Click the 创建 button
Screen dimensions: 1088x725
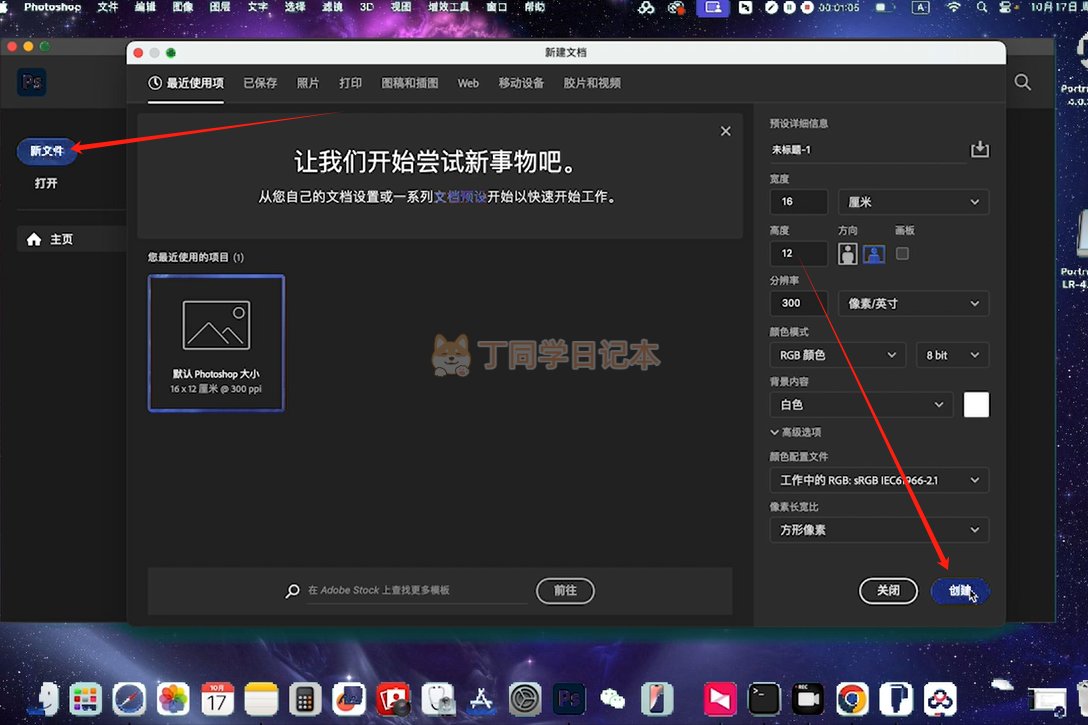click(x=960, y=591)
